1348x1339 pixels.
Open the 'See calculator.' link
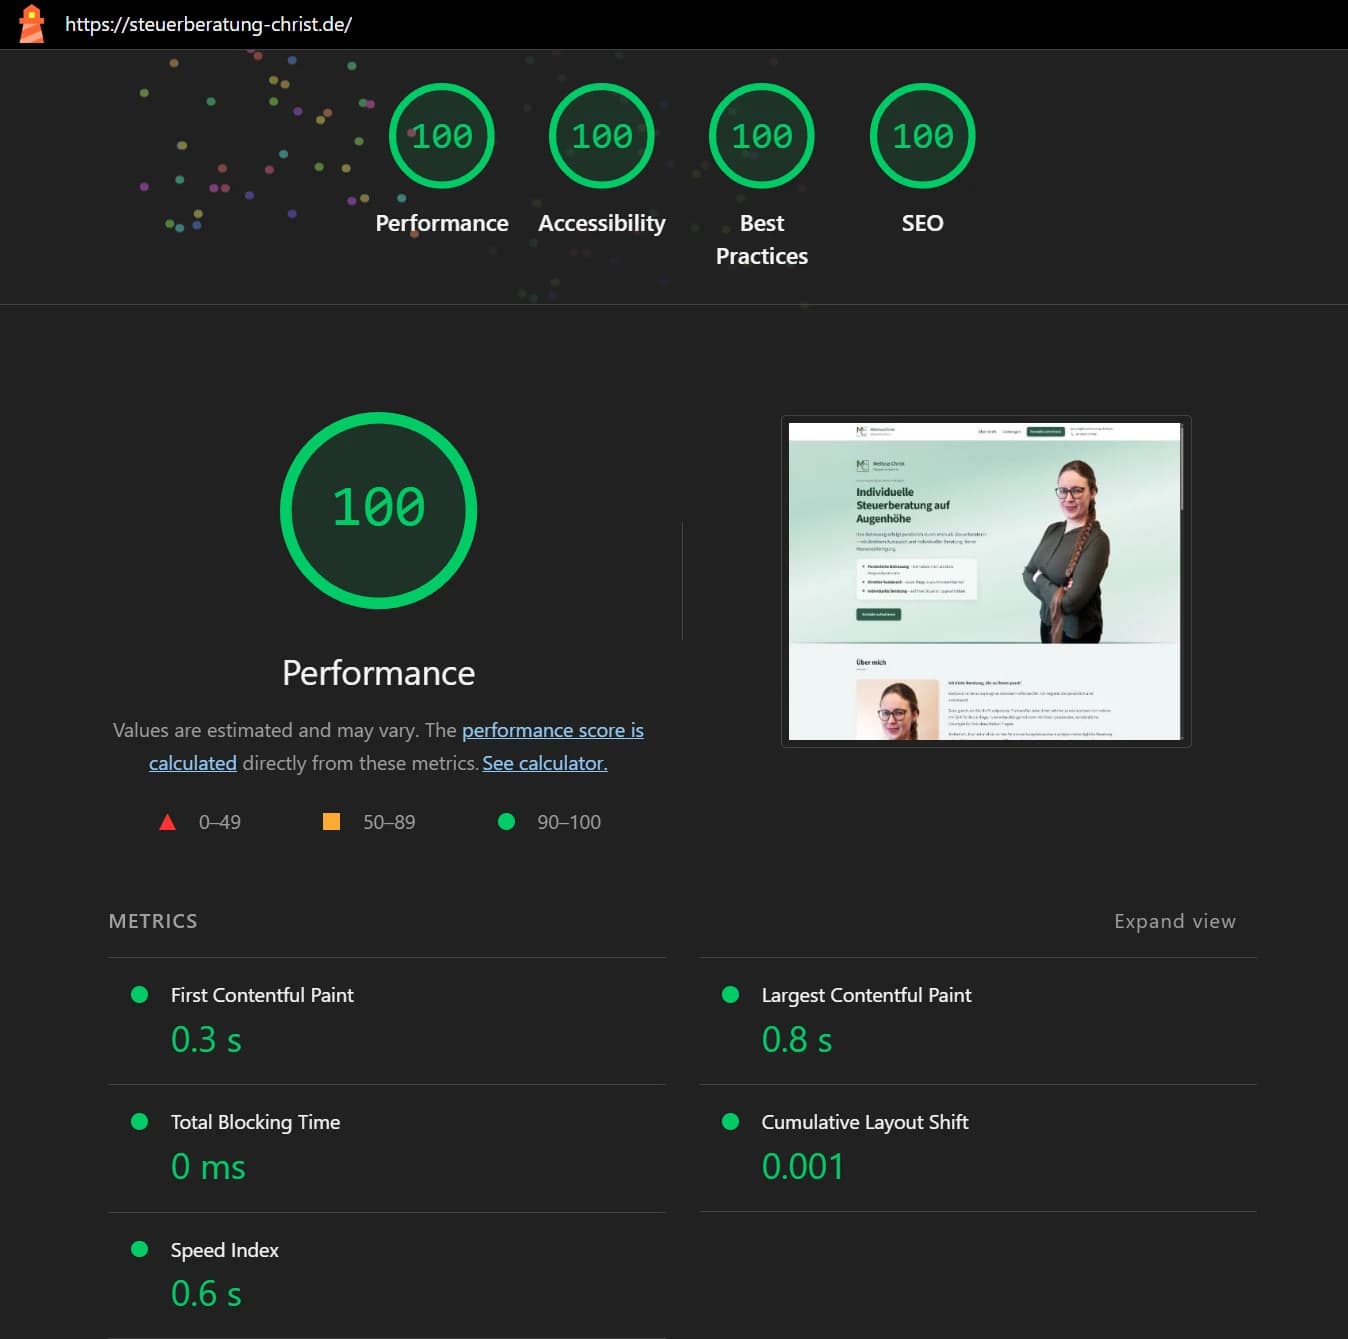tap(545, 763)
